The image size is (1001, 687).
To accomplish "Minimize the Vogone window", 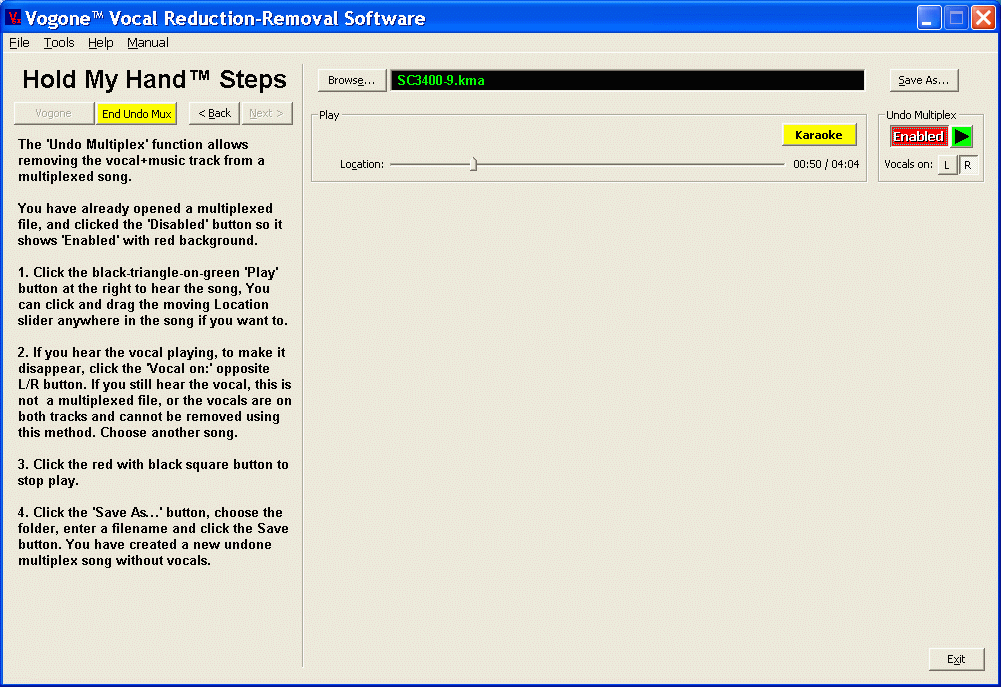I will click(930, 18).
